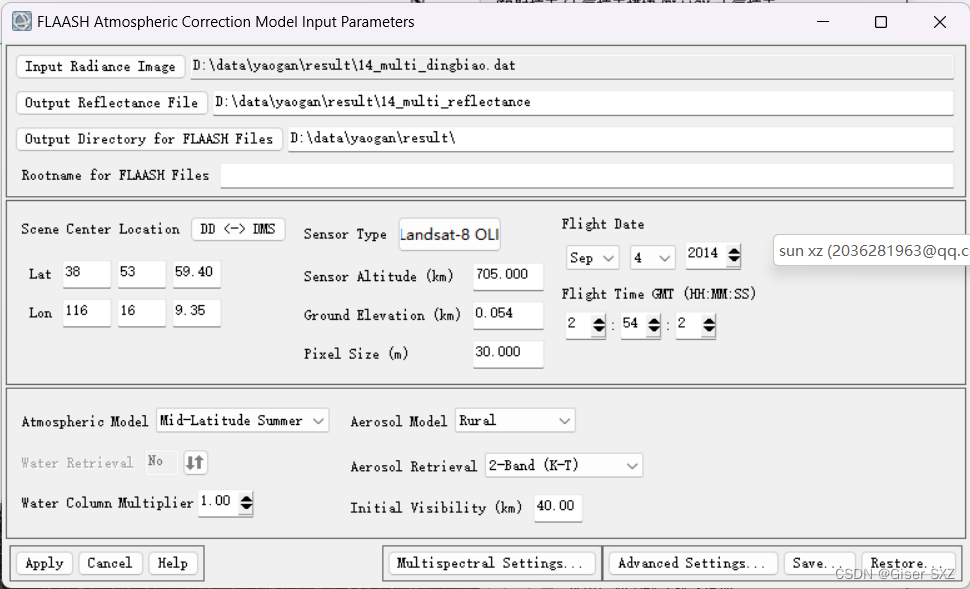Increase the Flight Time seconds value
The width and height of the screenshot is (970, 589).
pos(709,320)
